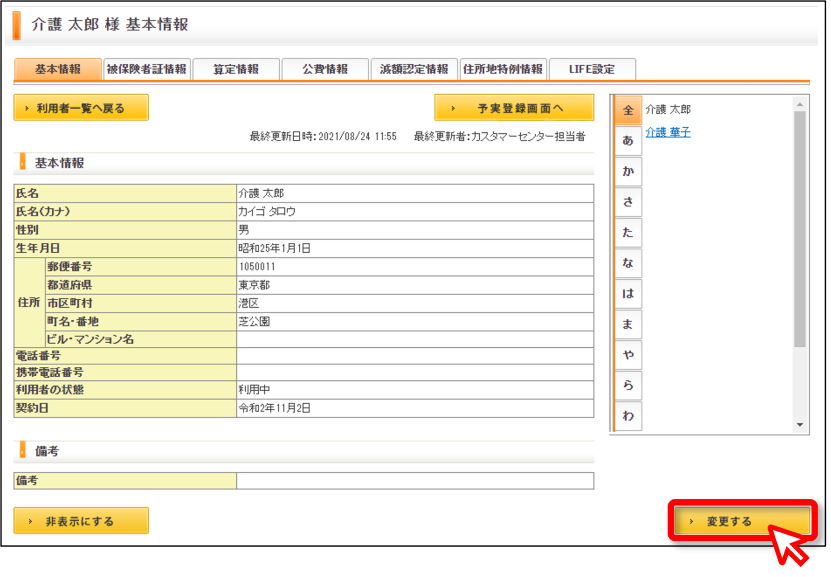Select the 公費情報 tab
Image resolution: width=831 pixels, height=577 pixels.
click(325, 69)
